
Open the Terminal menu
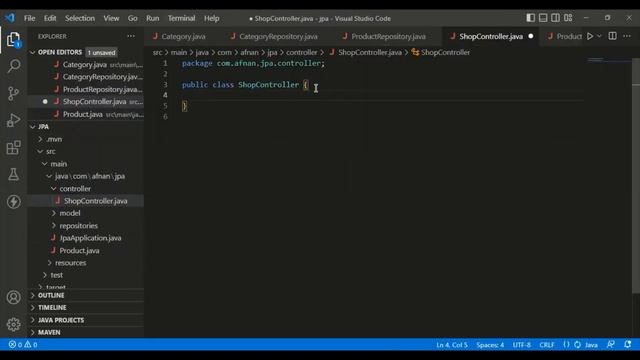181,18
